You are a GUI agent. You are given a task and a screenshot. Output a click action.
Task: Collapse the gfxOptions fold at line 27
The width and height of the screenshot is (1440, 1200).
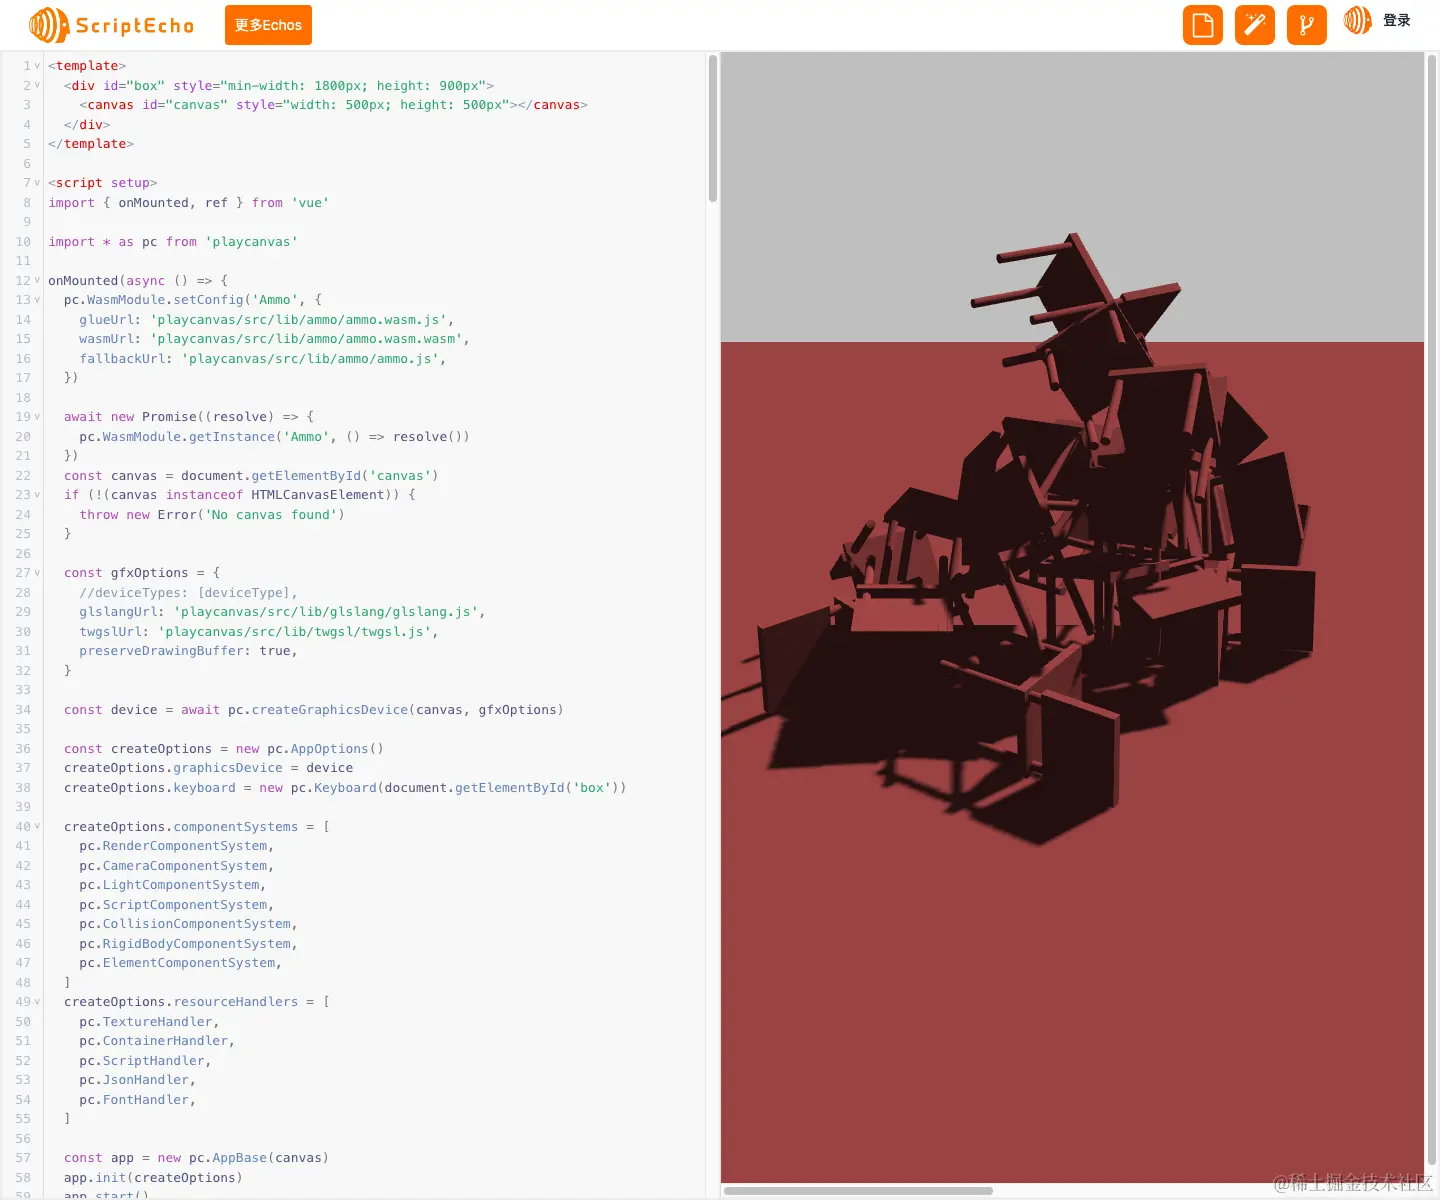(37, 573)
